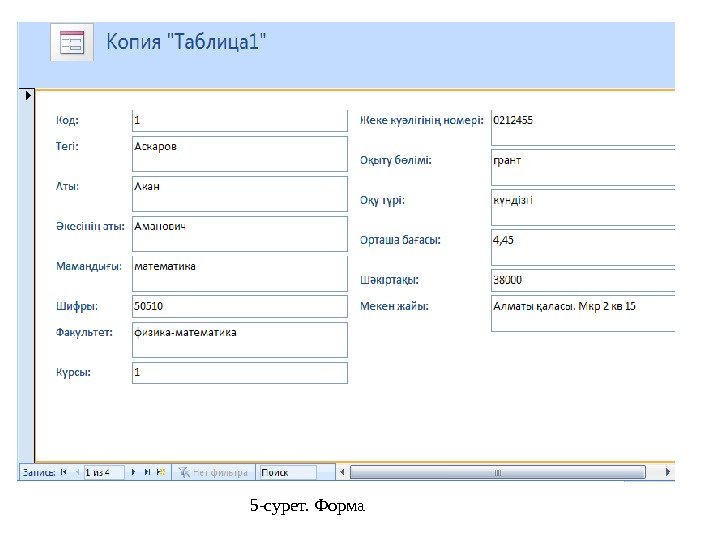720x540 pixels.
Task: Click the Шәкіртақы field containing 38000
Action: point(583,280)
